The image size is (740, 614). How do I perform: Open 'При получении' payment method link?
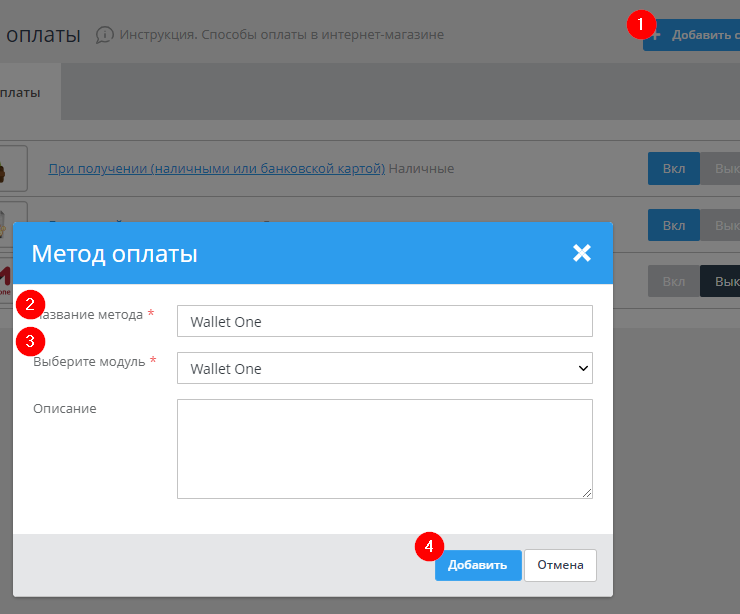point(216,168)
